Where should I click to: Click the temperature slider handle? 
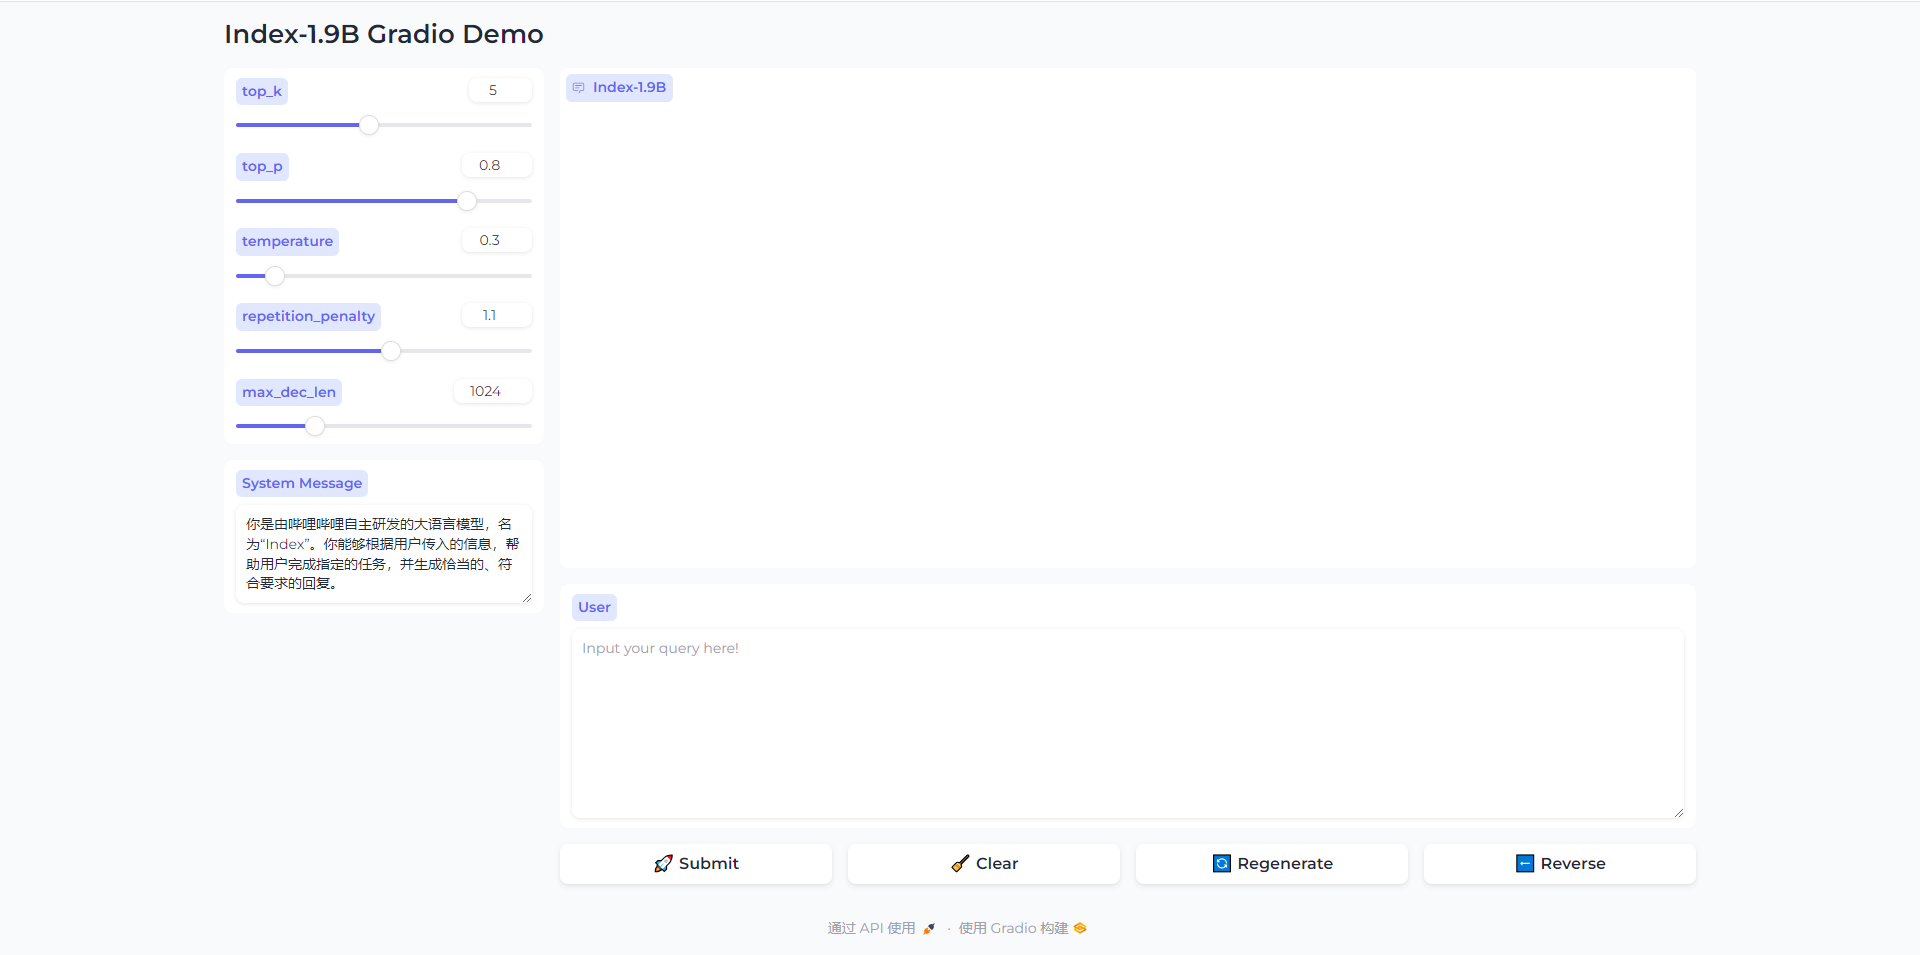click(x=275, y=276)
